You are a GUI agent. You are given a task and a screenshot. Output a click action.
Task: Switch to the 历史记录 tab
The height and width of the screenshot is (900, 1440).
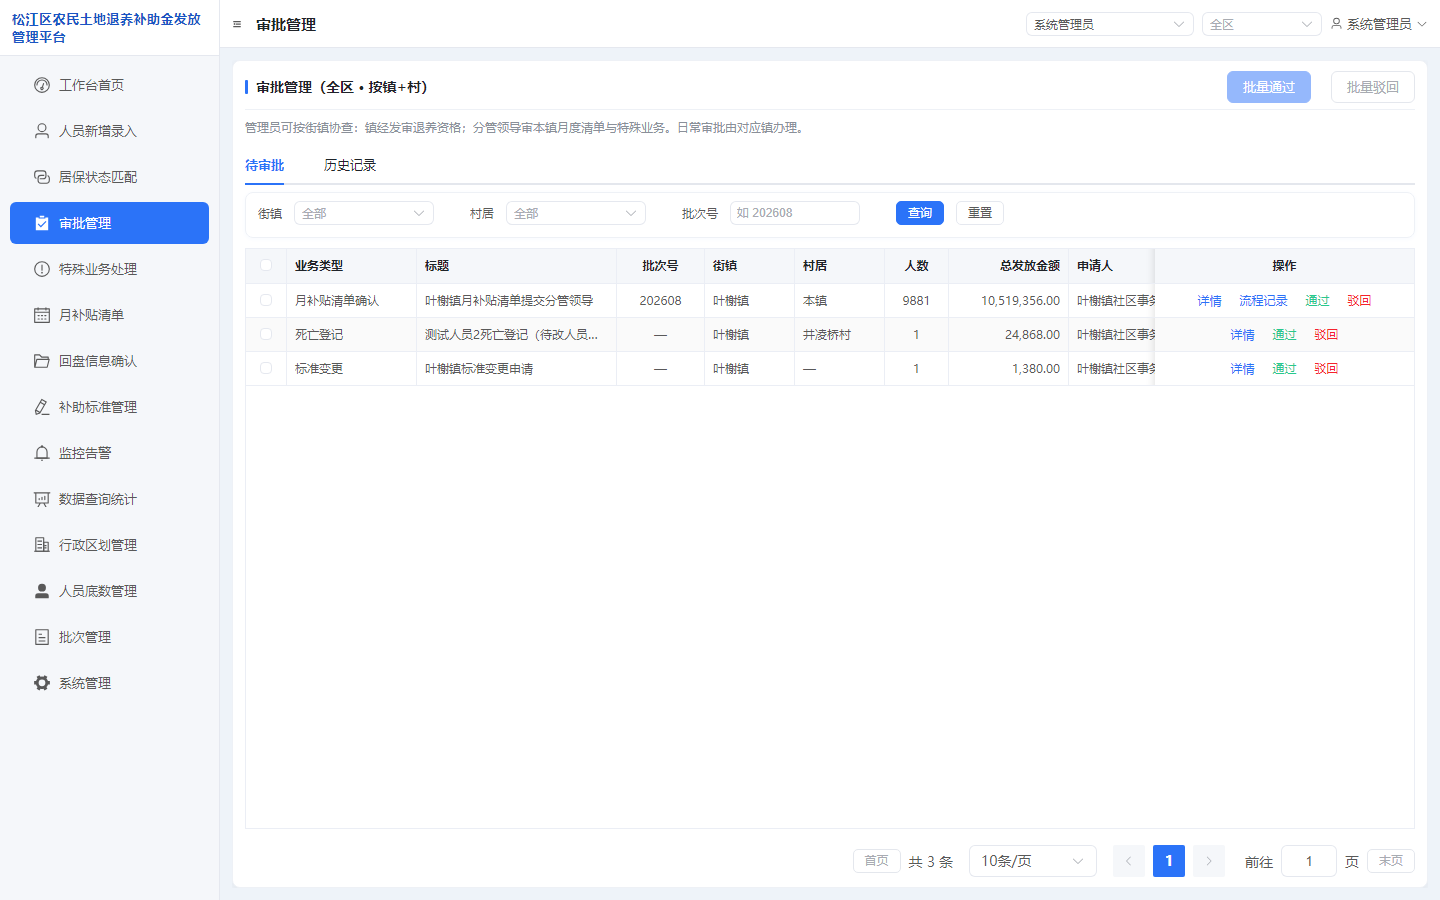350,165
